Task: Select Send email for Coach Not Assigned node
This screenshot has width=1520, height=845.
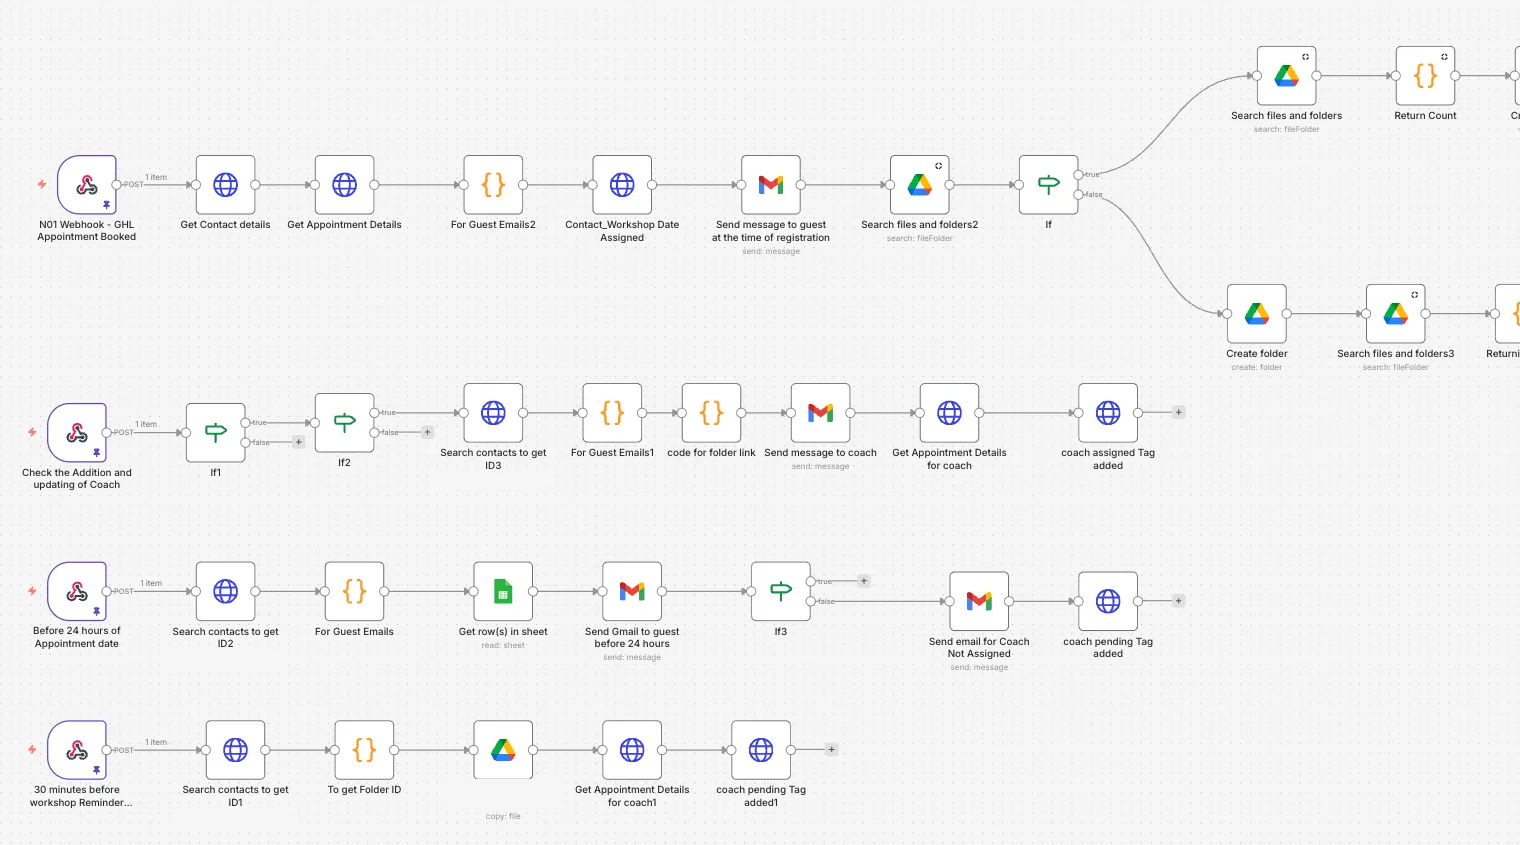Action: tap(979, 601)
